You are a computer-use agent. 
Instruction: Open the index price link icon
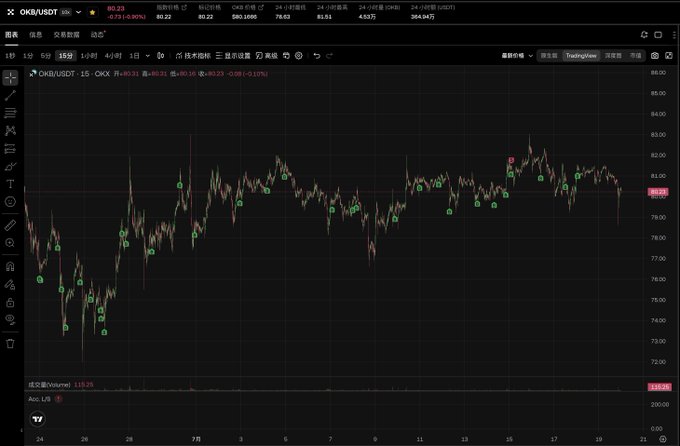(x=184, y=7)
